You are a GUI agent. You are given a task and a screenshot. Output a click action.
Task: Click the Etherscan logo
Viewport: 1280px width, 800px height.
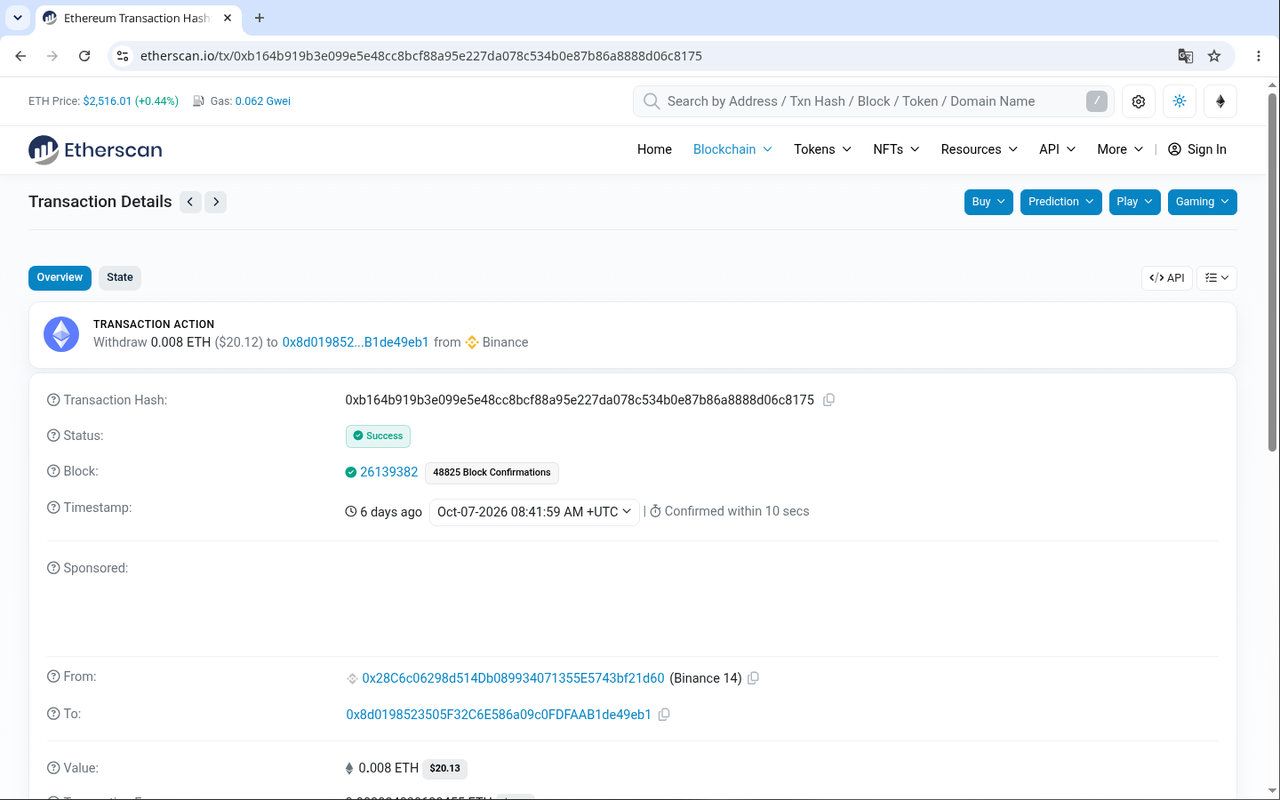coord(95,150)
